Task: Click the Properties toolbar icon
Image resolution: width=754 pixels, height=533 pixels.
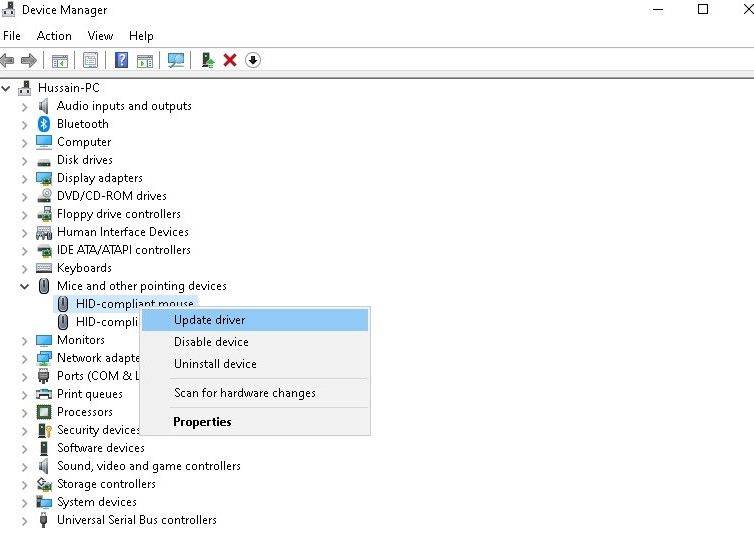Action: tap(90, 61)
